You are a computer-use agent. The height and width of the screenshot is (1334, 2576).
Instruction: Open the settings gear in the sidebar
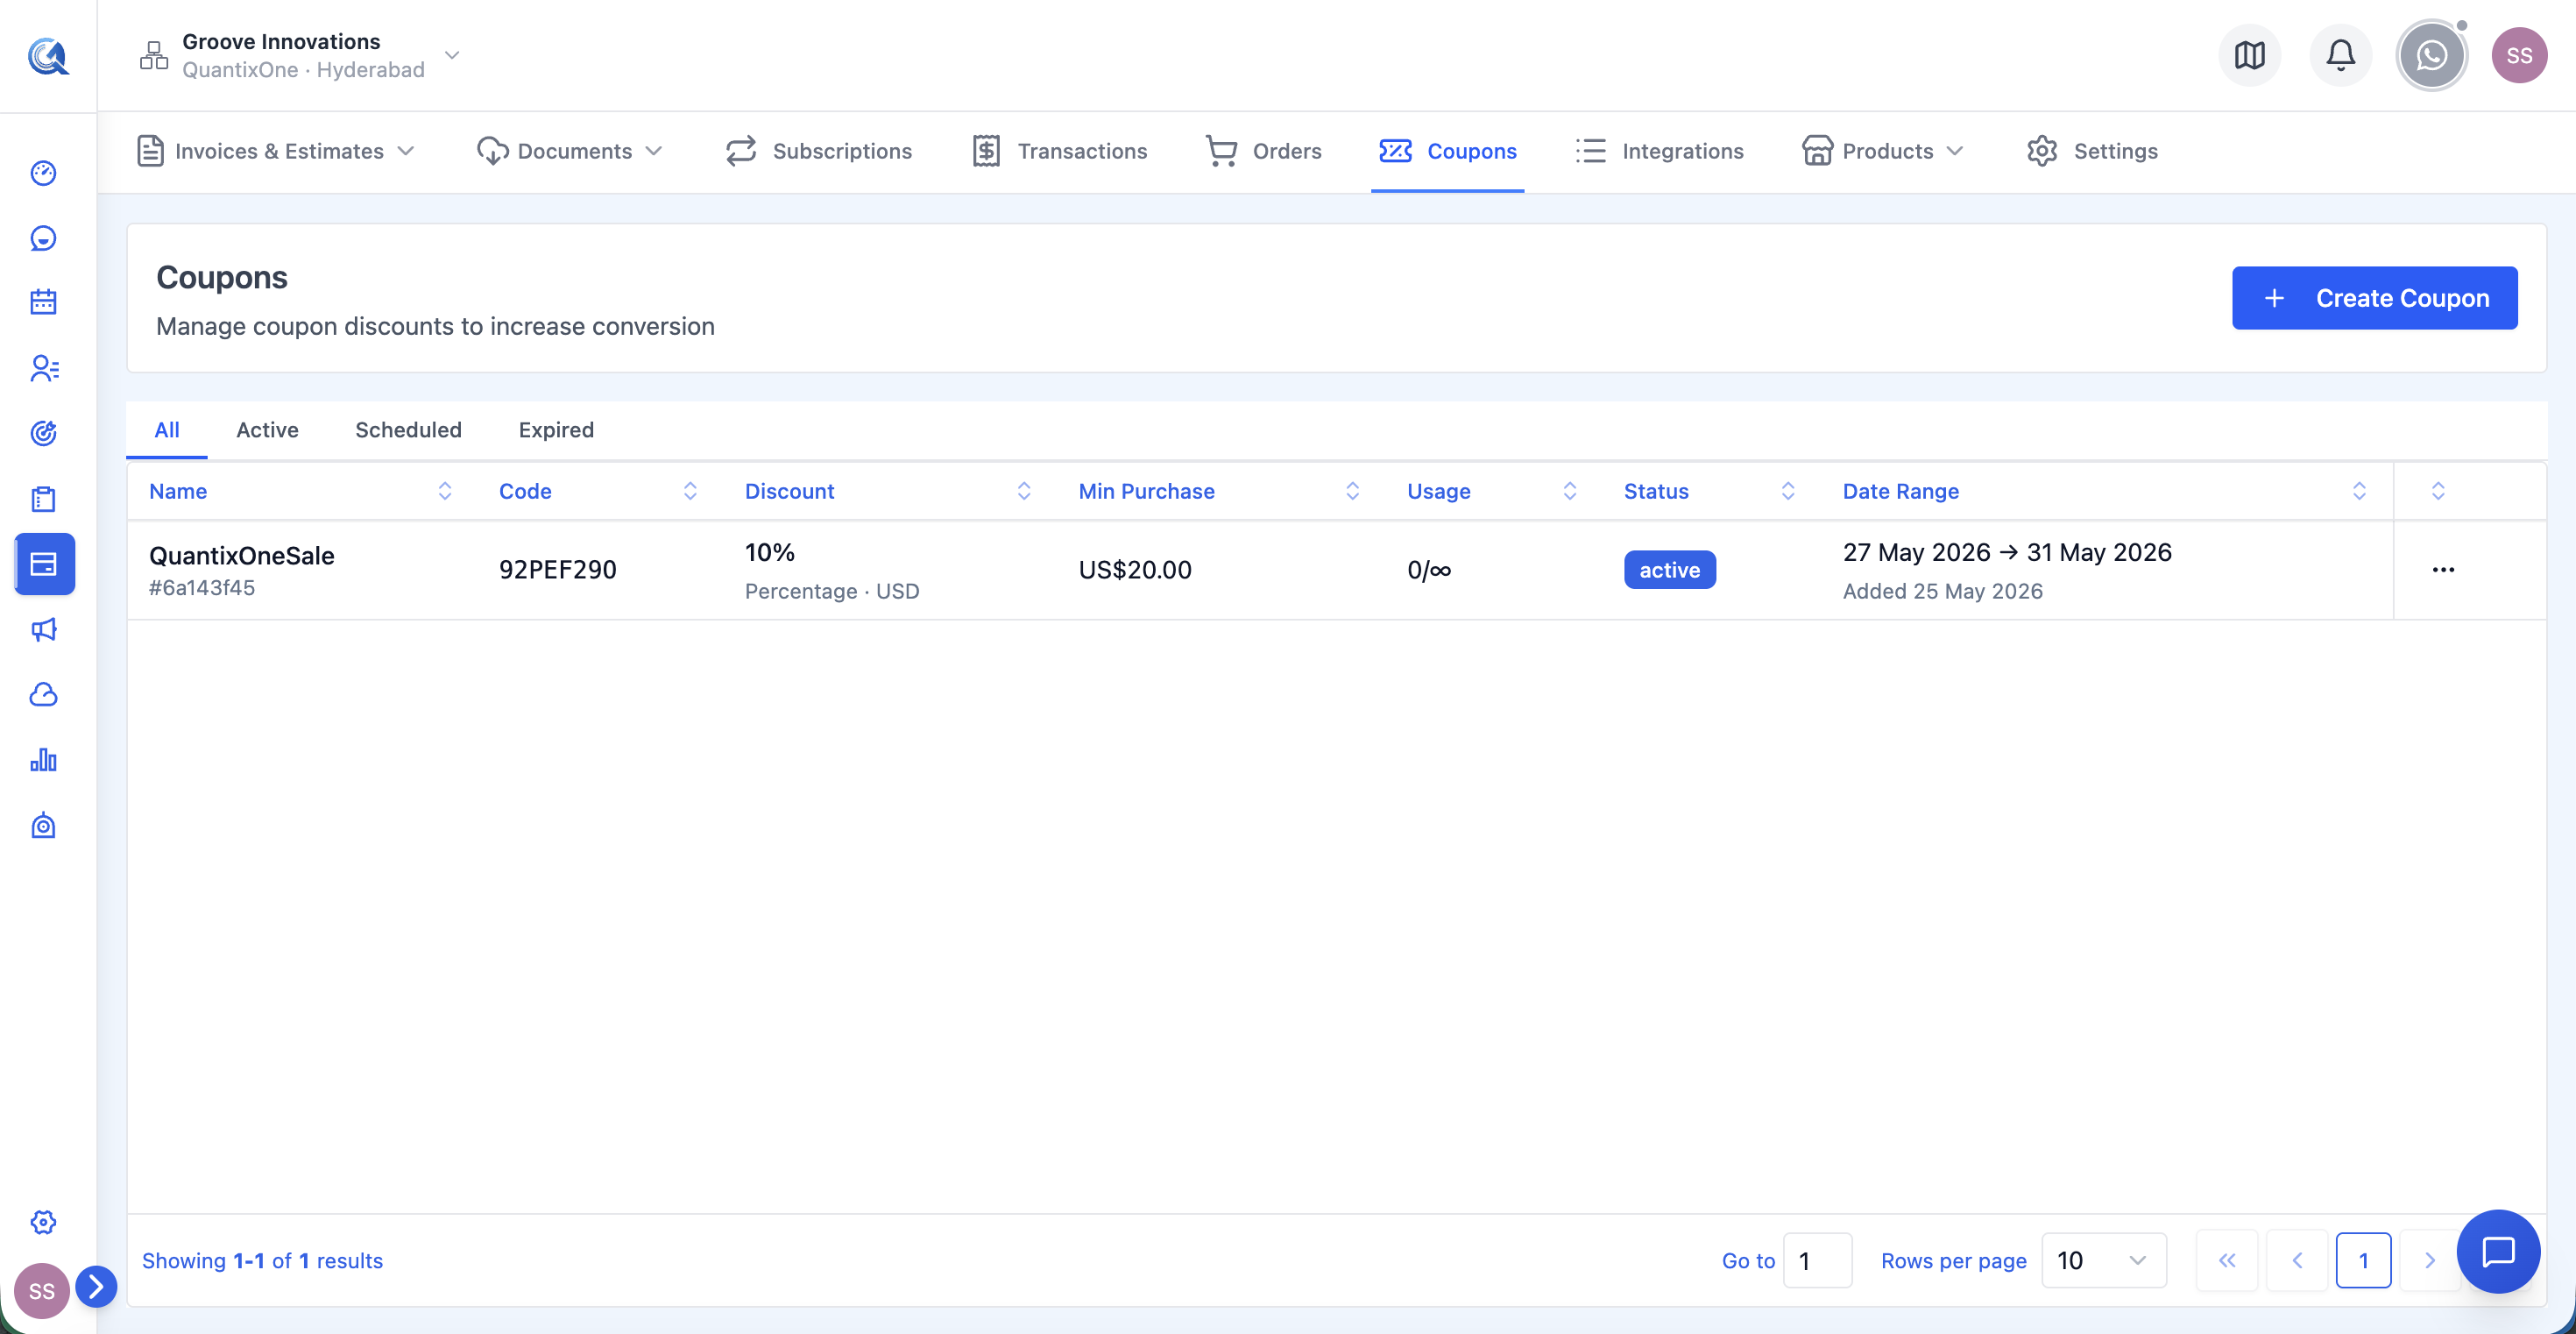click(43, 1222)
